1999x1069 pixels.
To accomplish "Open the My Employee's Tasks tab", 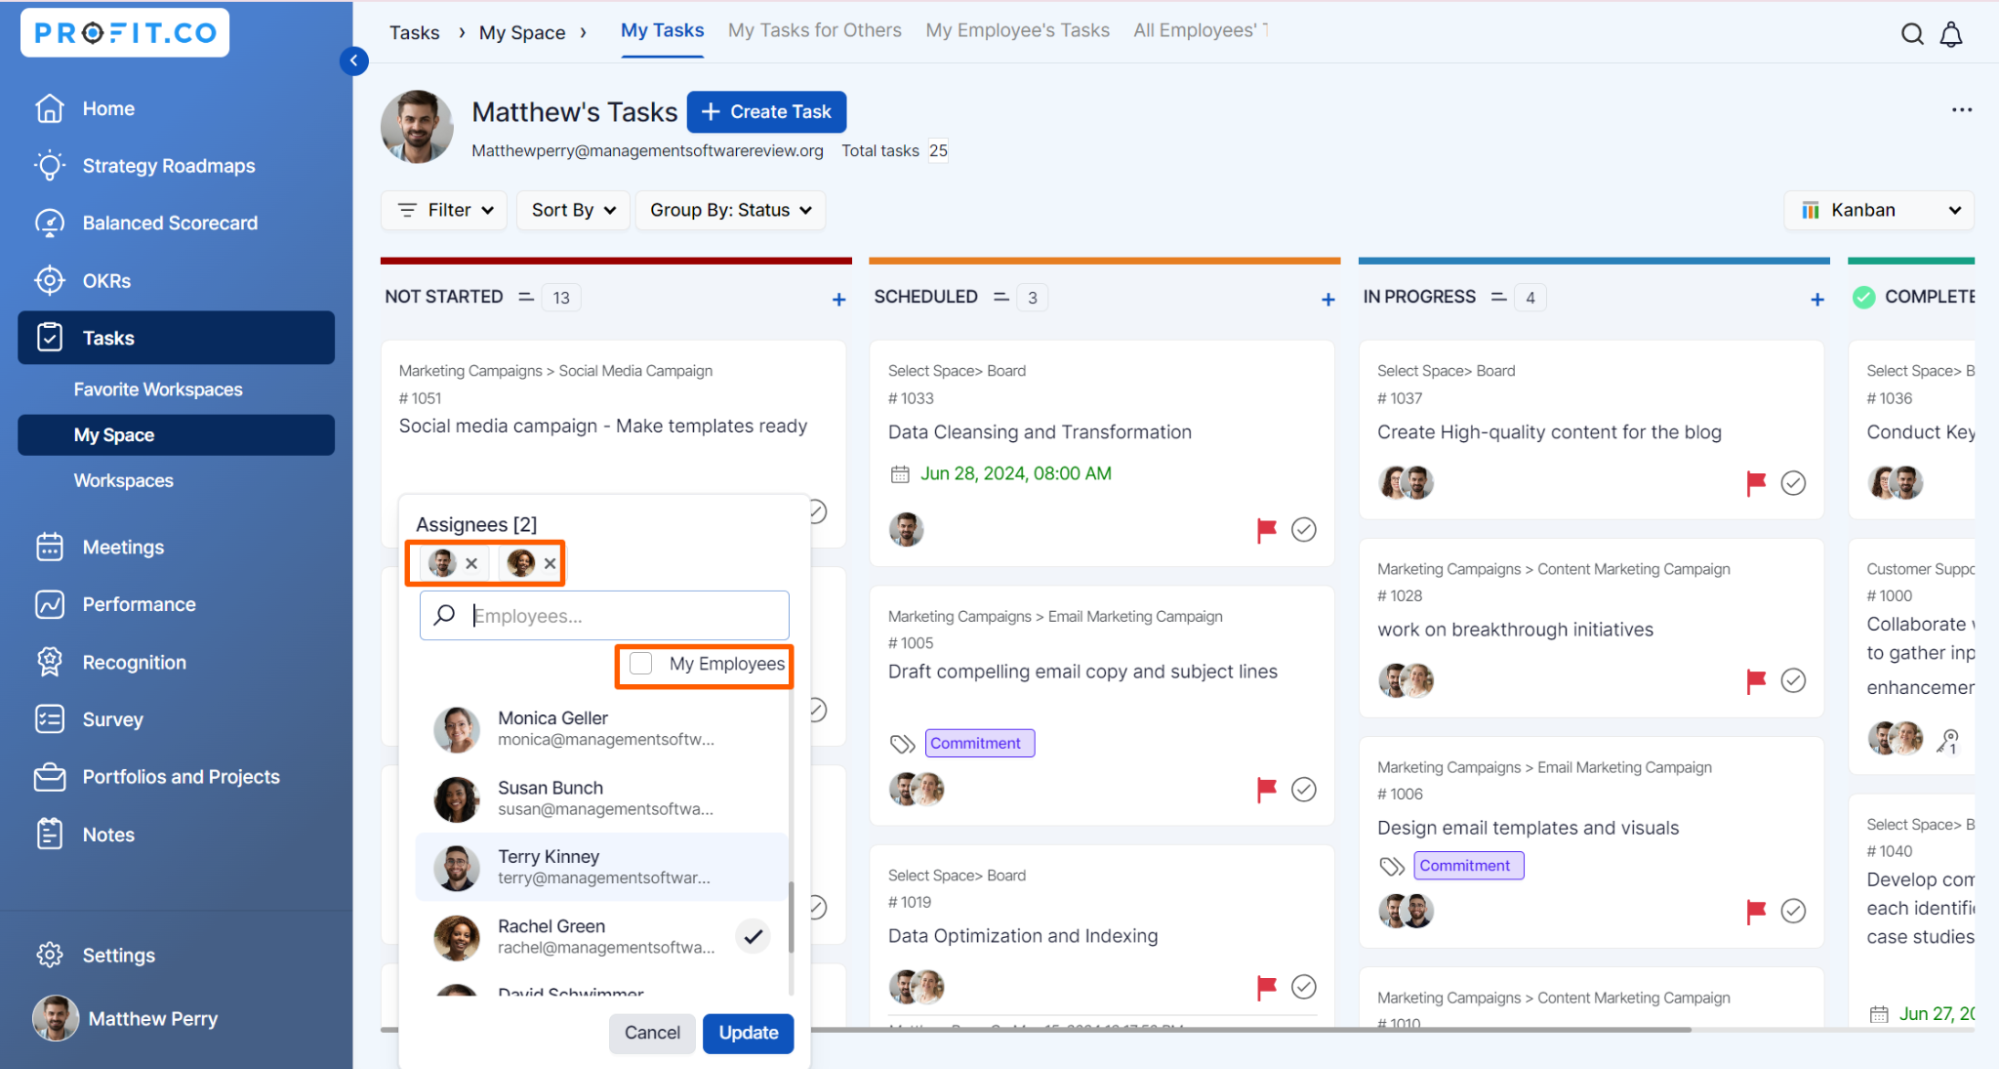I will pyautogui.click(x=1017, y=30).
